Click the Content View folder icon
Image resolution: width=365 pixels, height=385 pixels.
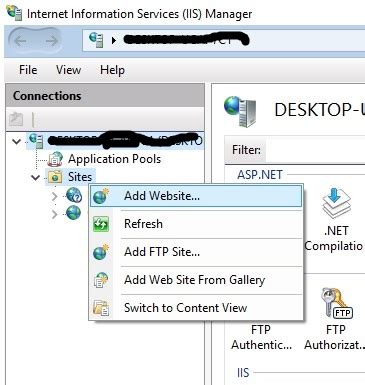click(x=101, y=308)
